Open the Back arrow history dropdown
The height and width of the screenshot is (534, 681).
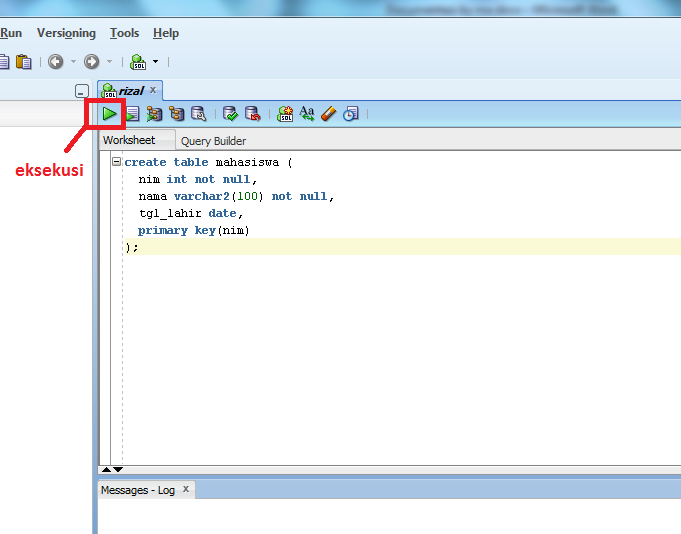(x=73, y=62)
